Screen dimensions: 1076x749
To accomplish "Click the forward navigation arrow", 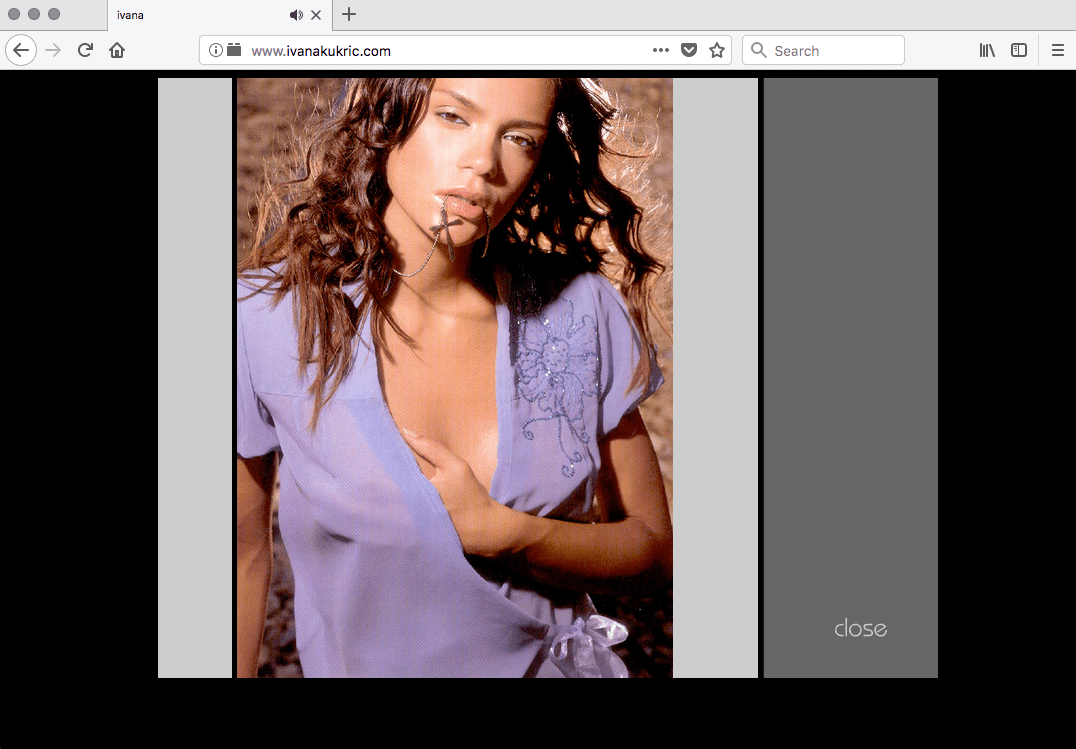I will pyautogui.click(x=53, y=50).
